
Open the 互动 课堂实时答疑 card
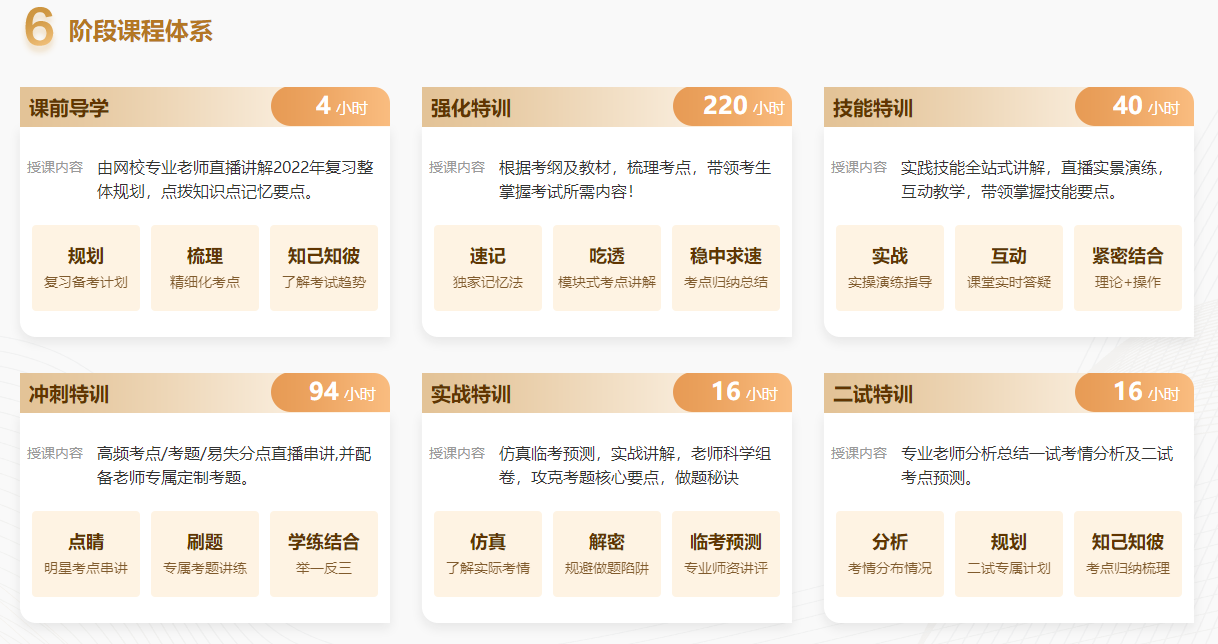point(1008,267)
